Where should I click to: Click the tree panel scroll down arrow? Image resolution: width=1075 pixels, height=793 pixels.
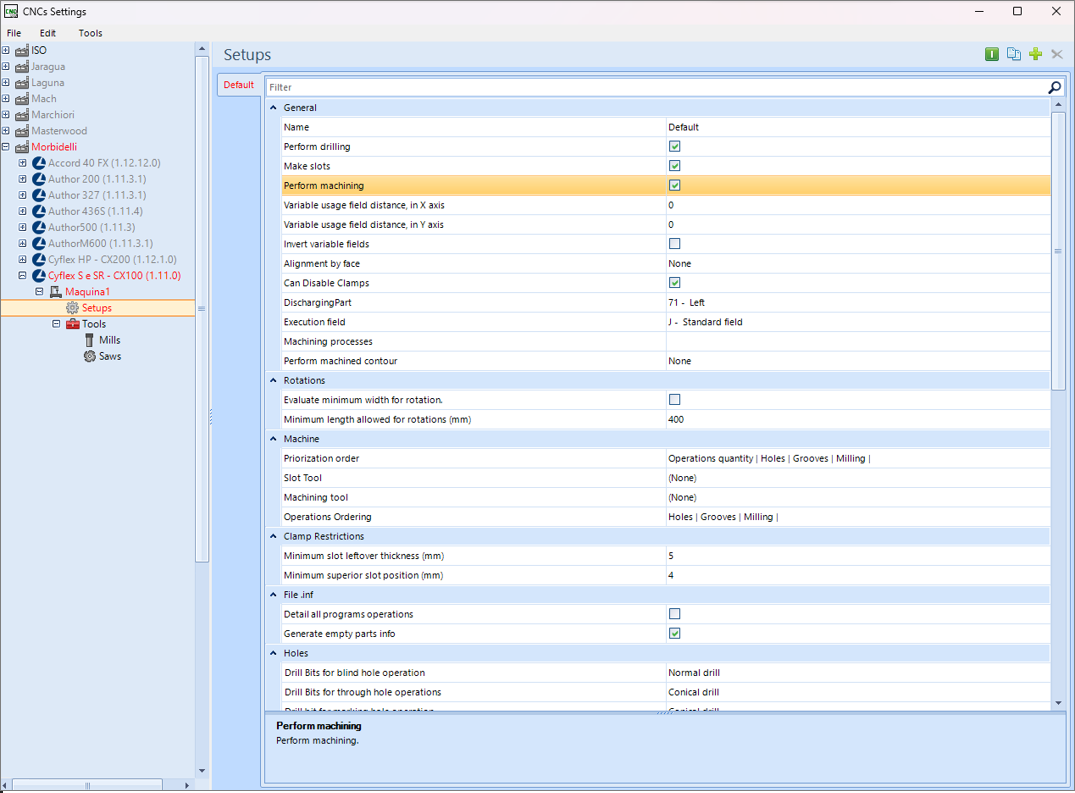click(x=202, y=770)
